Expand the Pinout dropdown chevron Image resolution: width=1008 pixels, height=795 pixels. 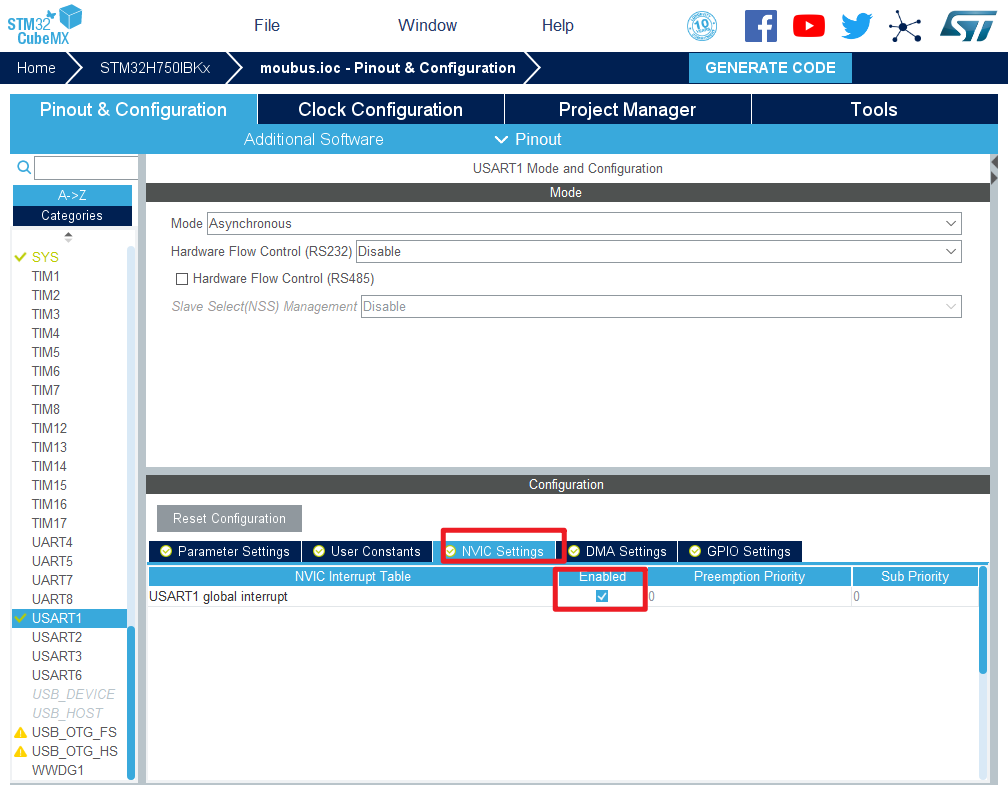[502, 139]
